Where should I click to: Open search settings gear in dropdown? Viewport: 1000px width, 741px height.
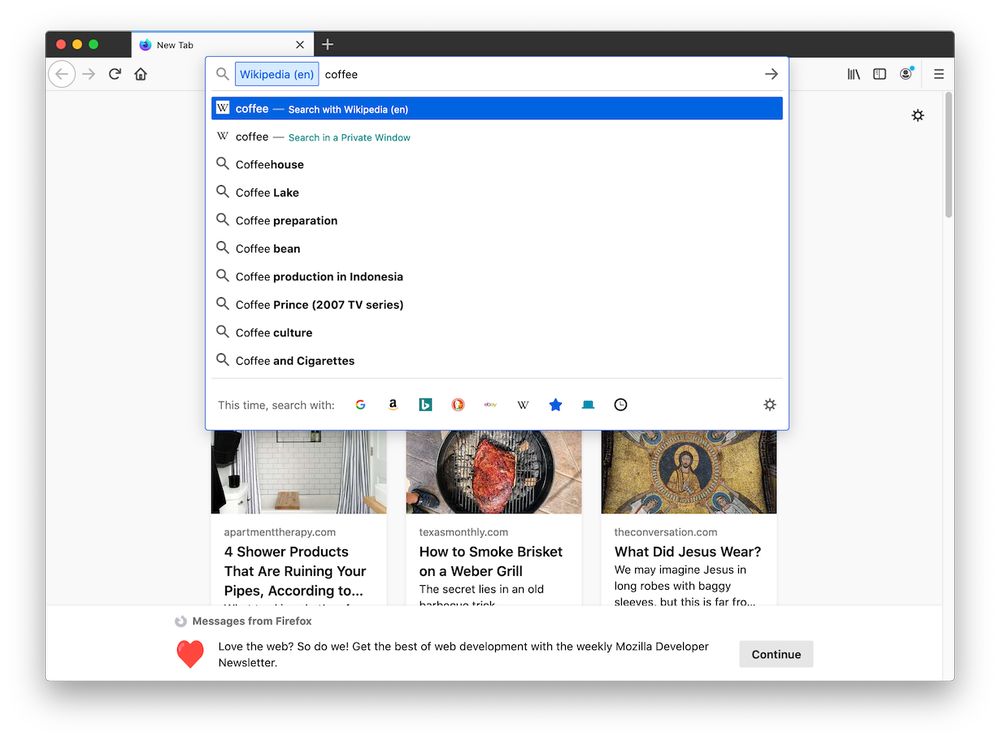coord(769,405)
